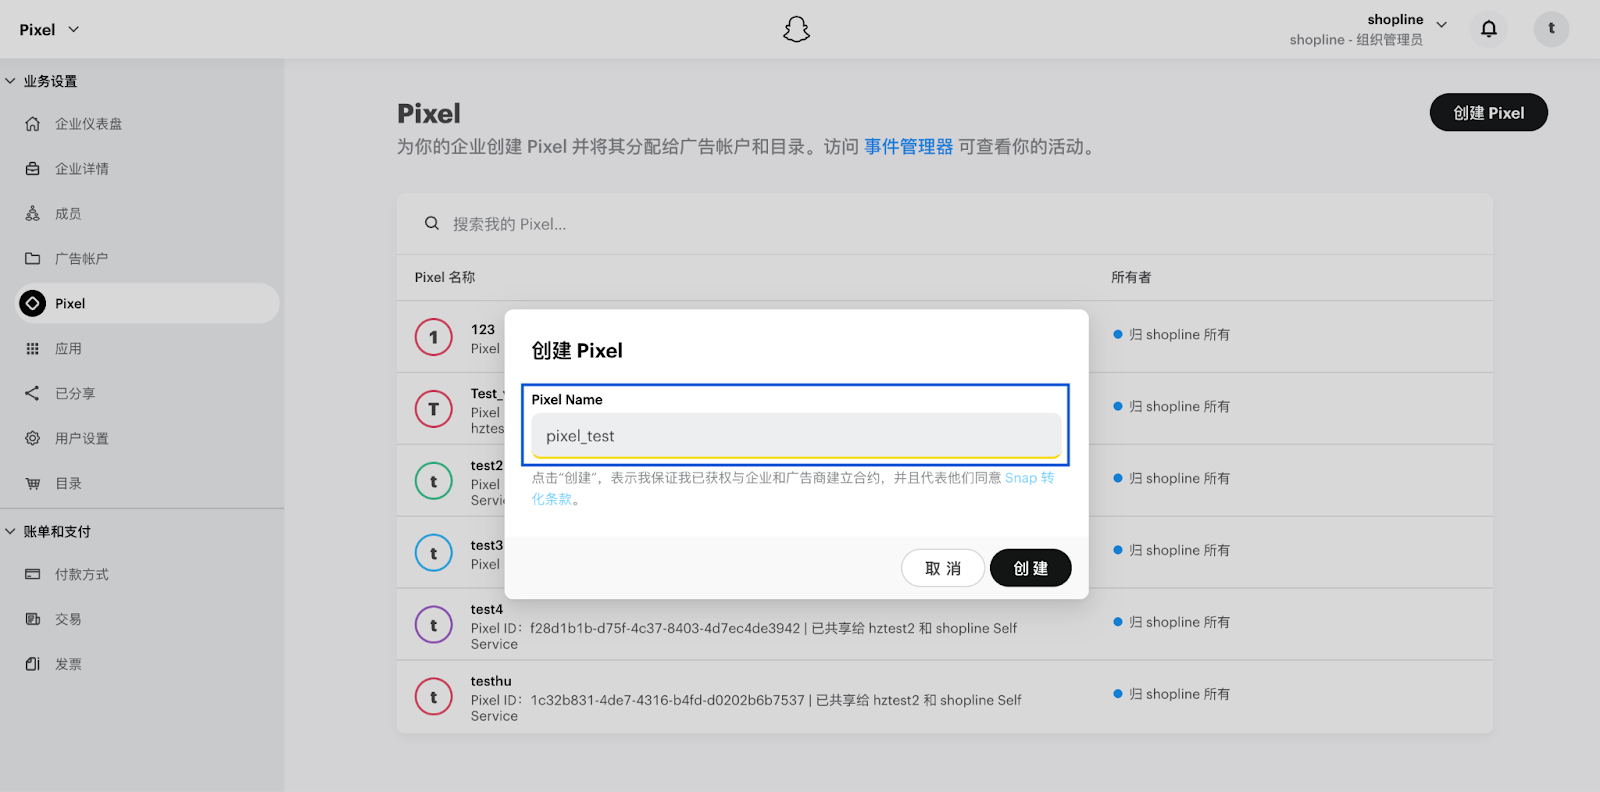Open the 事件管理器 link

tap(908, 147)
